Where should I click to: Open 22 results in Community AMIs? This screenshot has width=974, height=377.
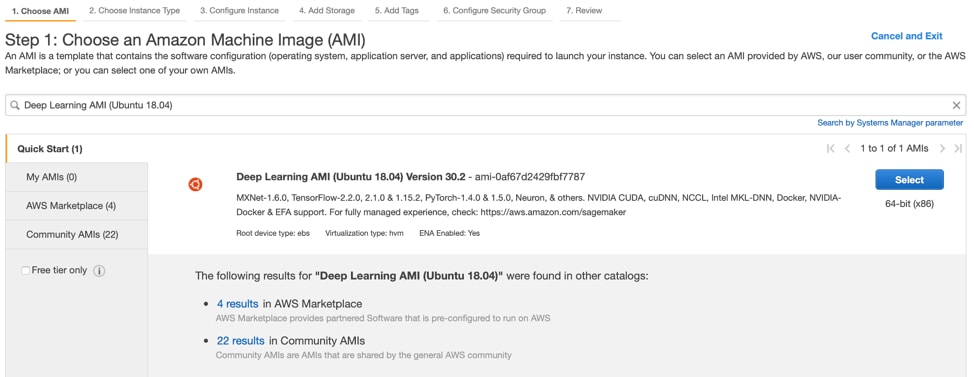point(240,340)
